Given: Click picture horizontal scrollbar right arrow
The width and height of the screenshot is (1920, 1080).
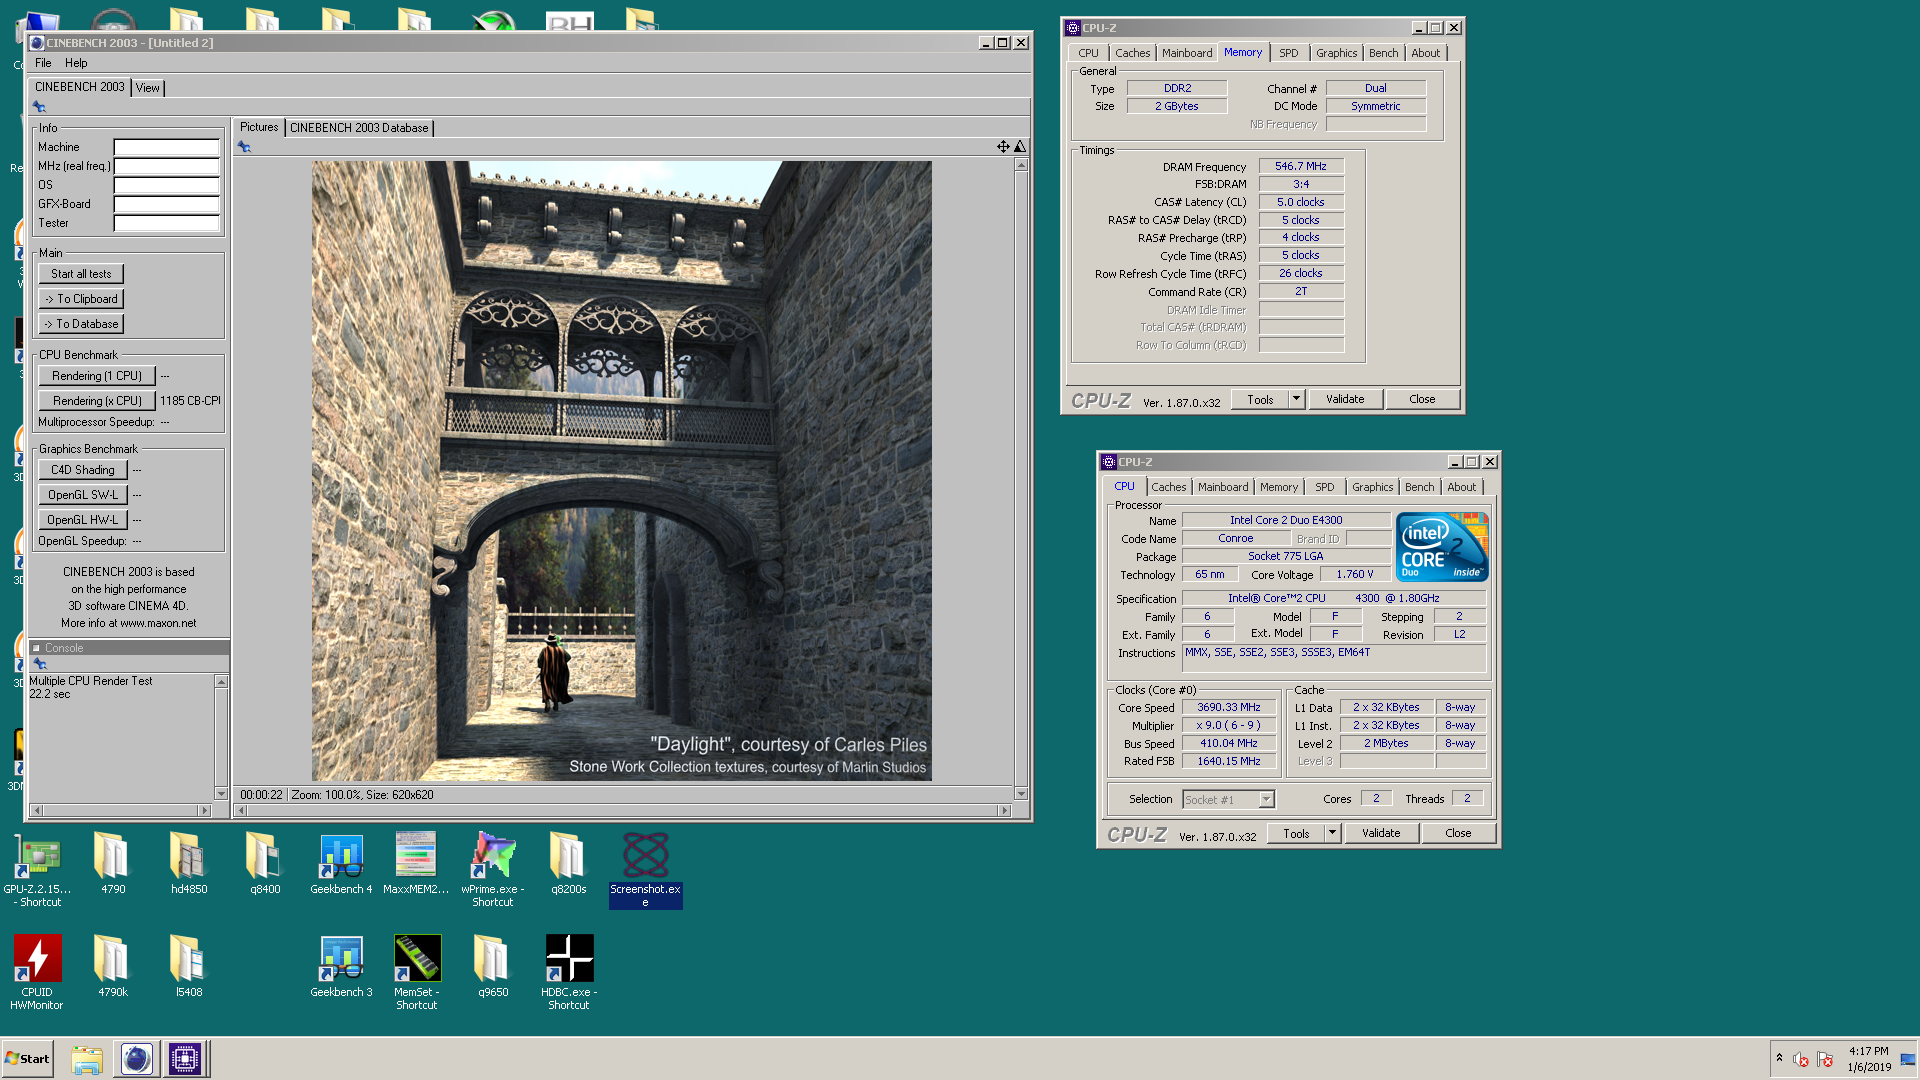Looking at the screenshot, I should pos(1005,810).
